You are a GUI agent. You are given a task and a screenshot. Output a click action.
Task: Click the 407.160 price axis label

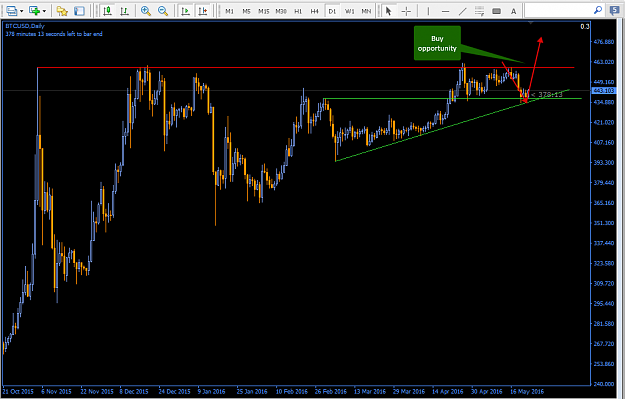coord(603,142)
